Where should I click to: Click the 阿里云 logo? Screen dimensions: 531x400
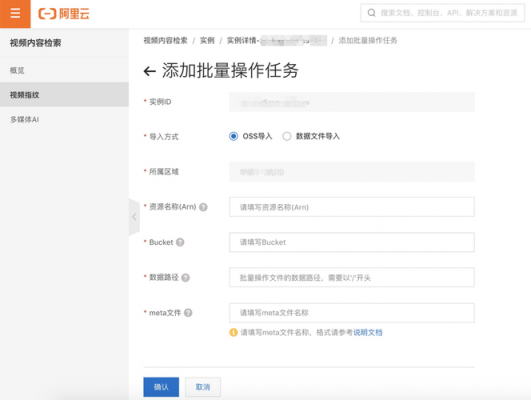(x=64, y=14)
